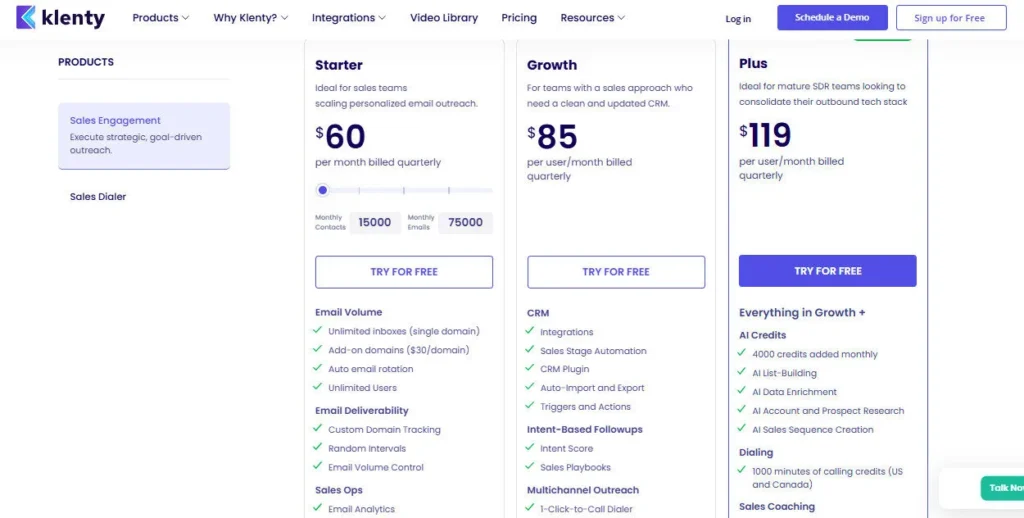Click the Schedule a Demo button

pyautogui.click(x=832, y=18)
